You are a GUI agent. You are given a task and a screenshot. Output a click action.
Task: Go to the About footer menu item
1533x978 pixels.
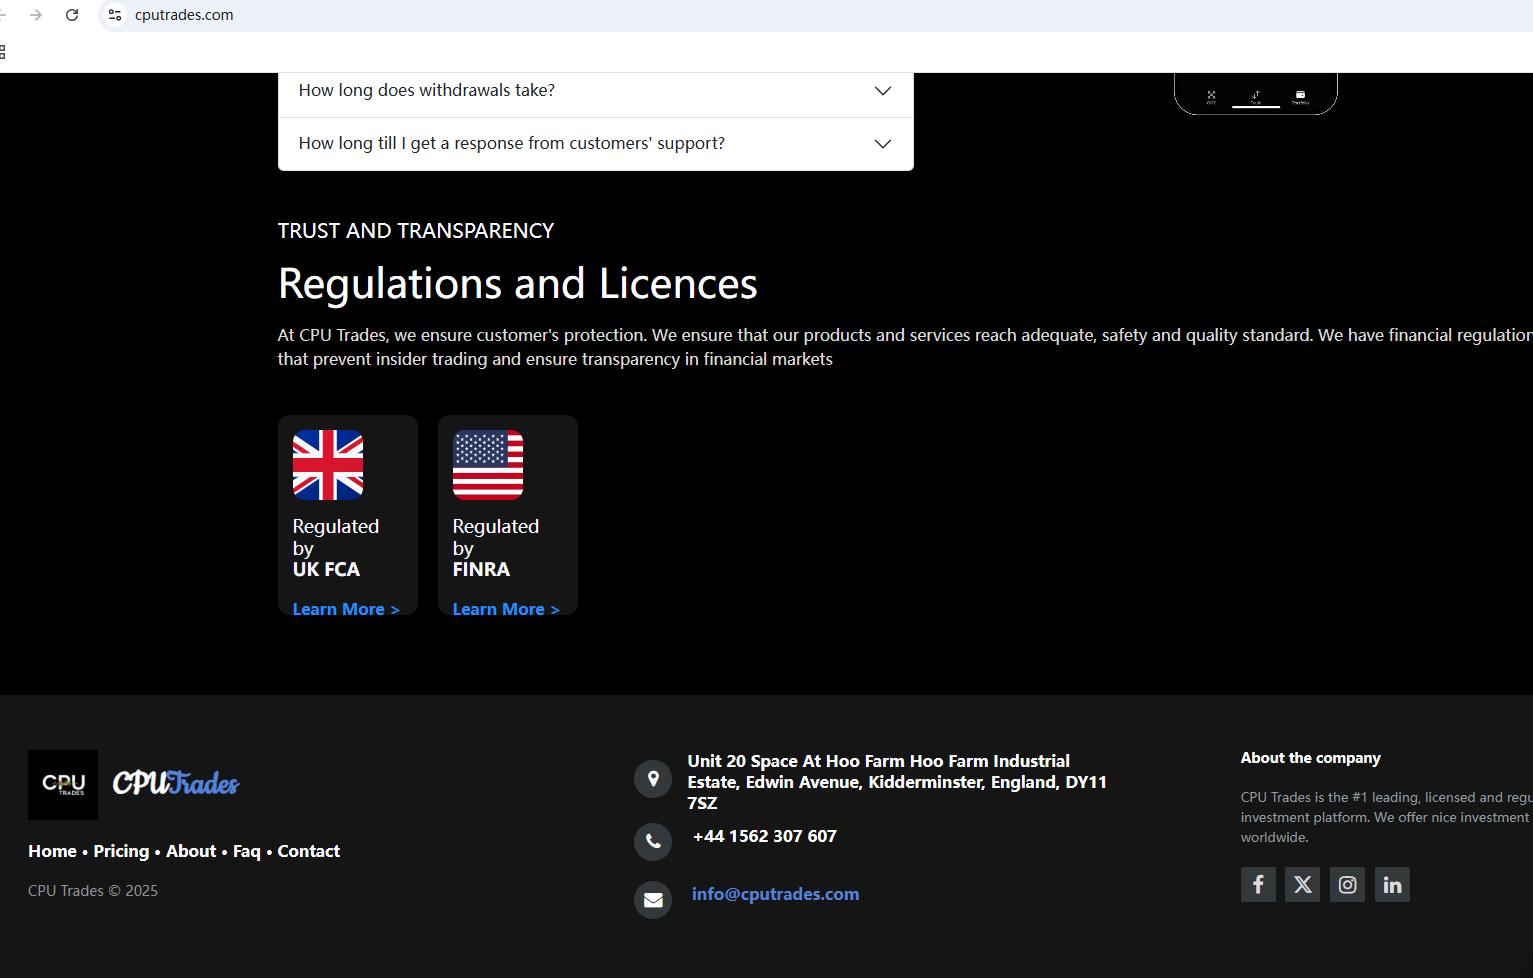click(x=191, y=851)
